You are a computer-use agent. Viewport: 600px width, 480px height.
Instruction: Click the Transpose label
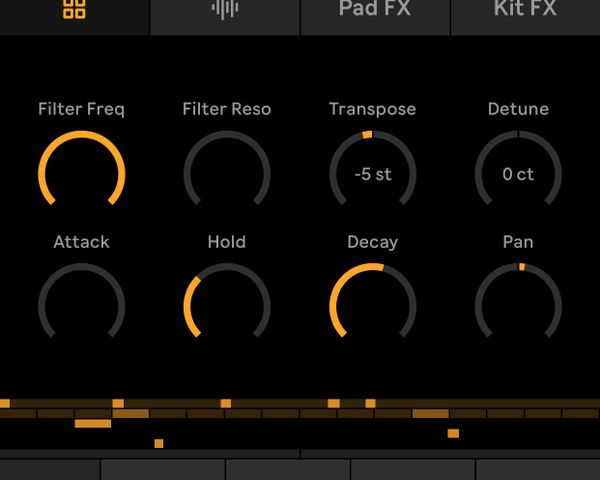point(373,109)
